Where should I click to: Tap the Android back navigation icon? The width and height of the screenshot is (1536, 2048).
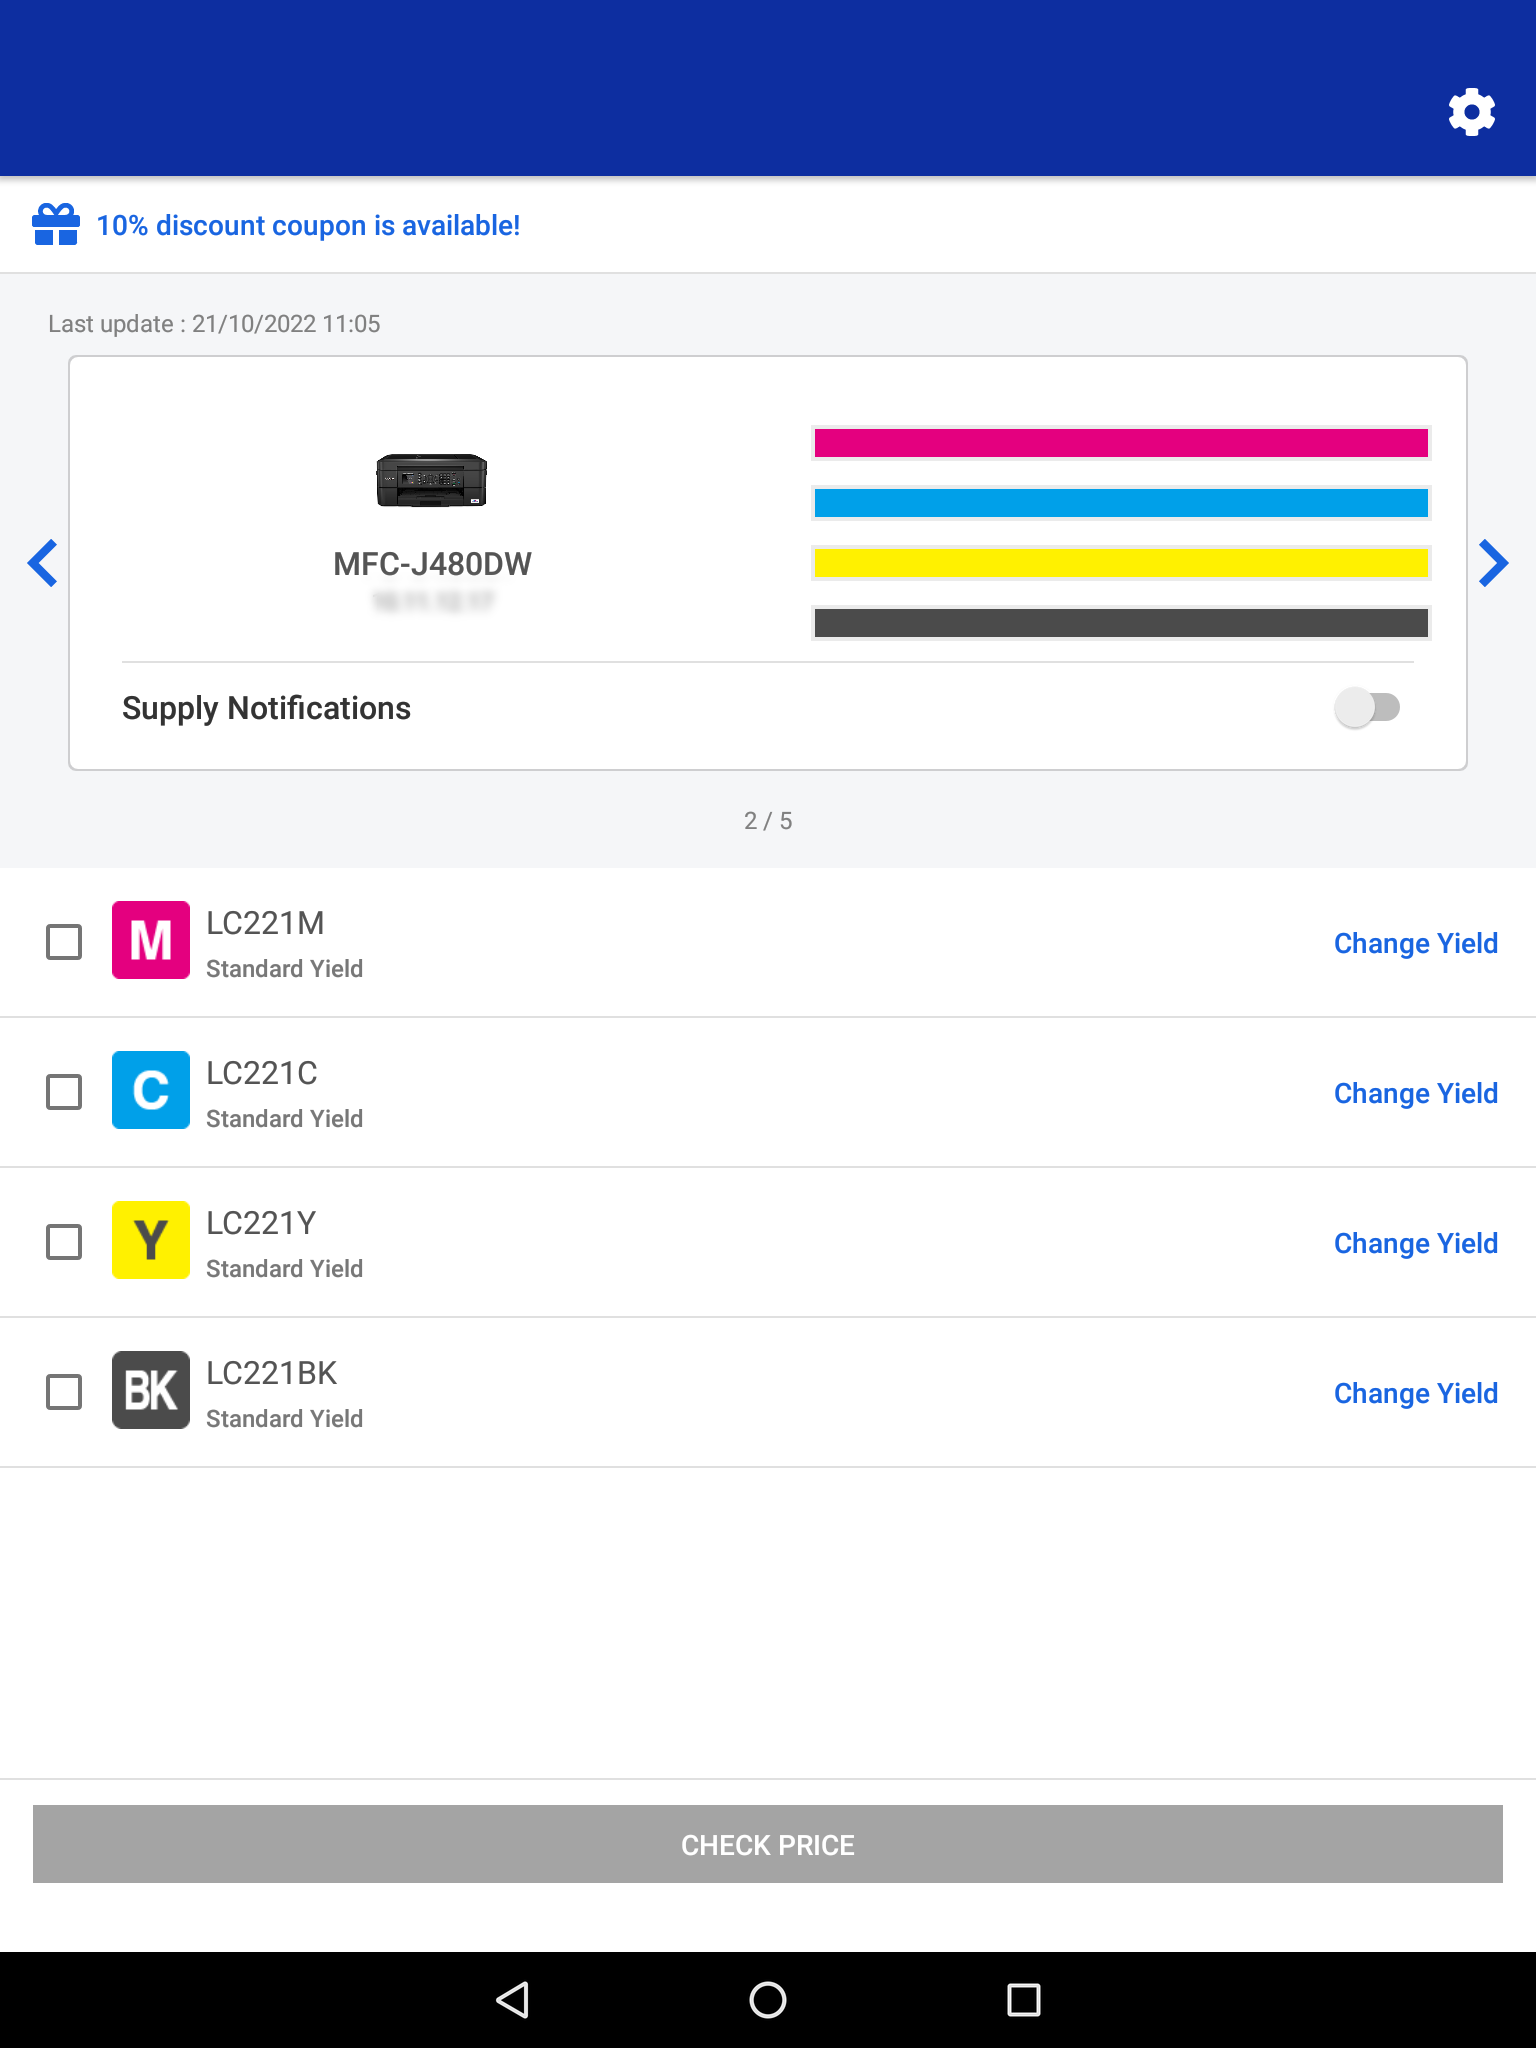tap(513, 2000)
